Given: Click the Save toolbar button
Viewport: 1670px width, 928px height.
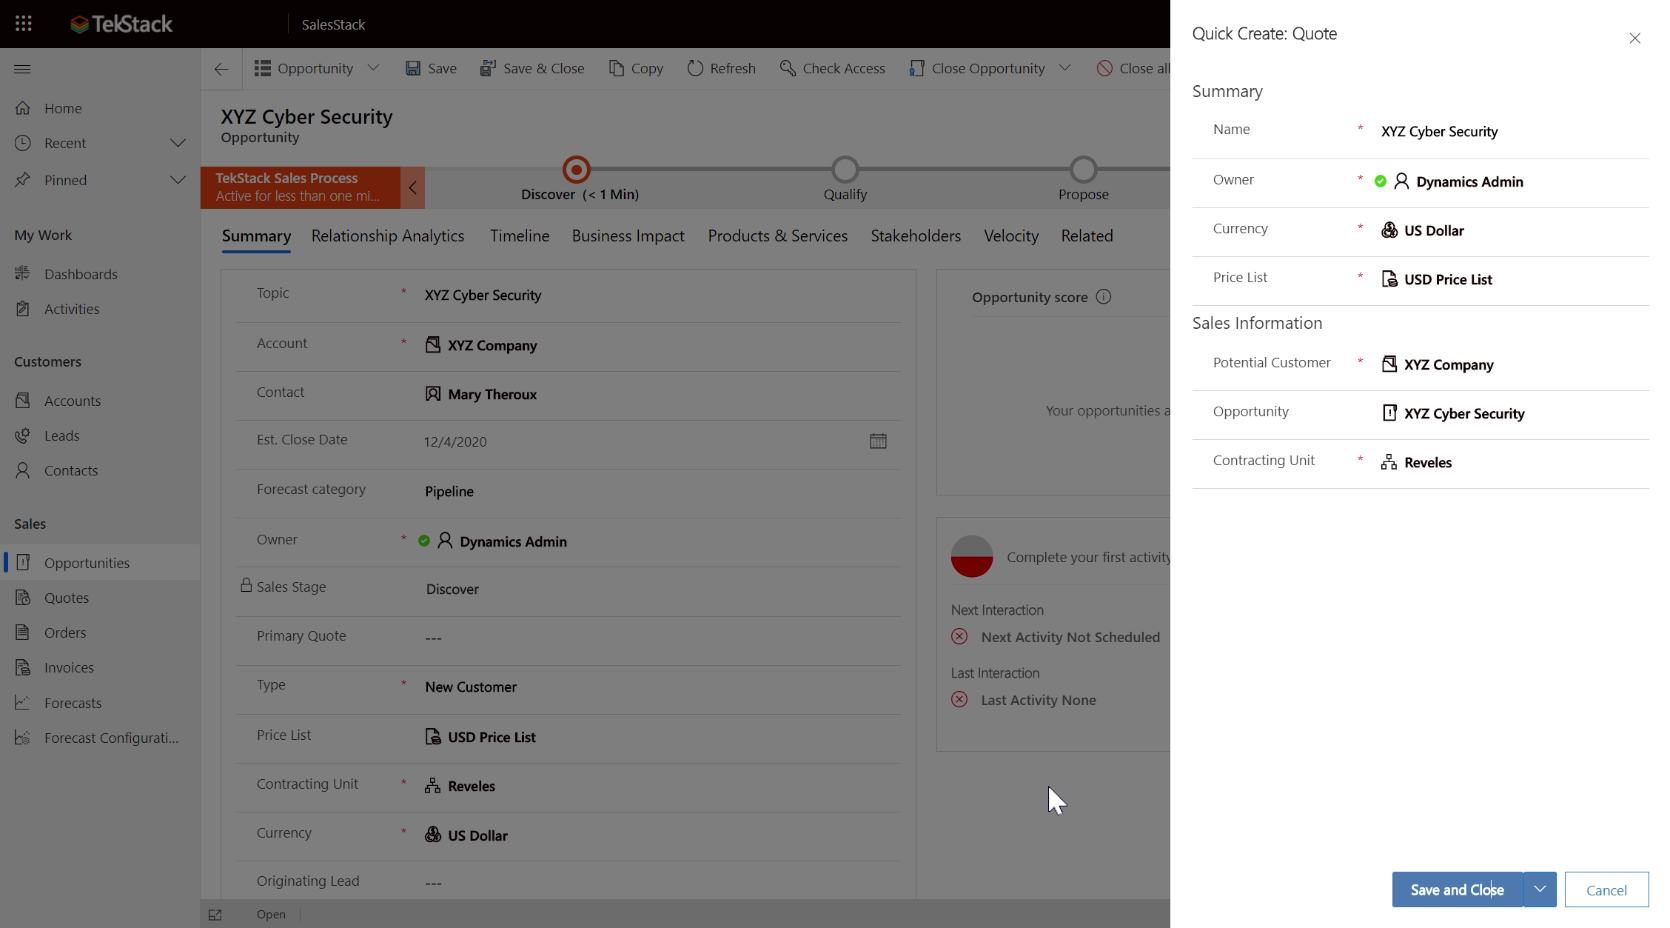Looking at the screenshot, I should pos(431,69).
